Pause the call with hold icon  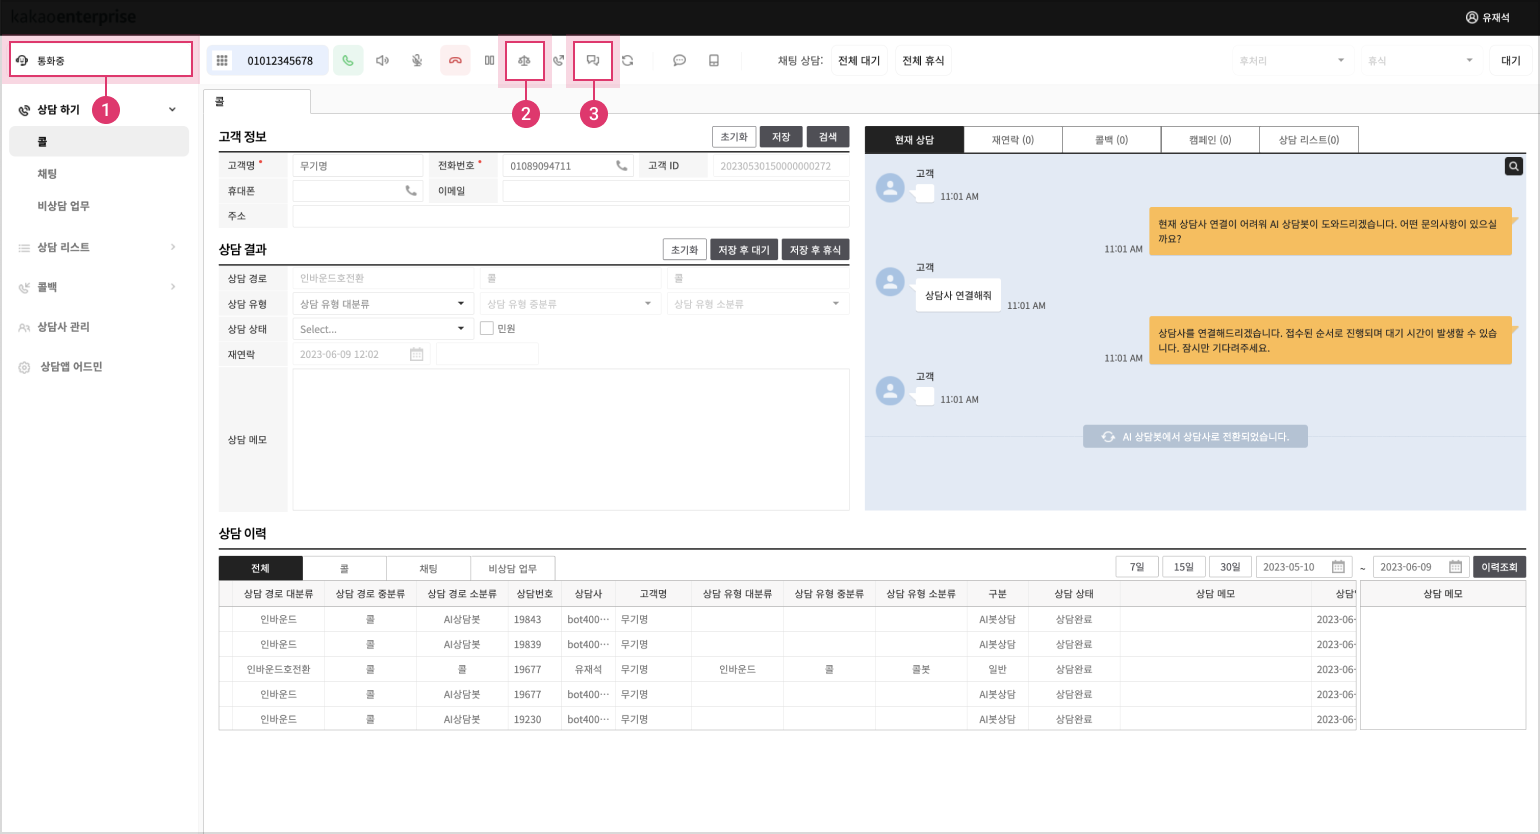click(490, 61)
